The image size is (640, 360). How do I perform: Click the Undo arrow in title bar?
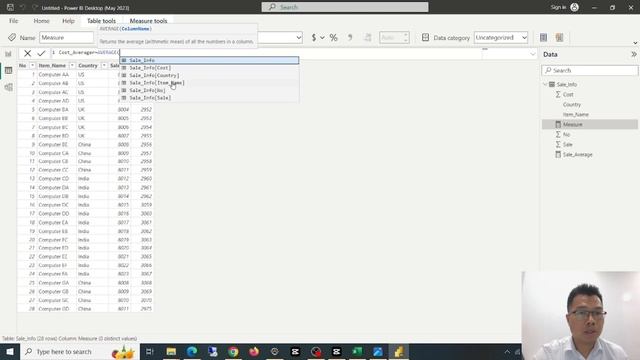23,7
